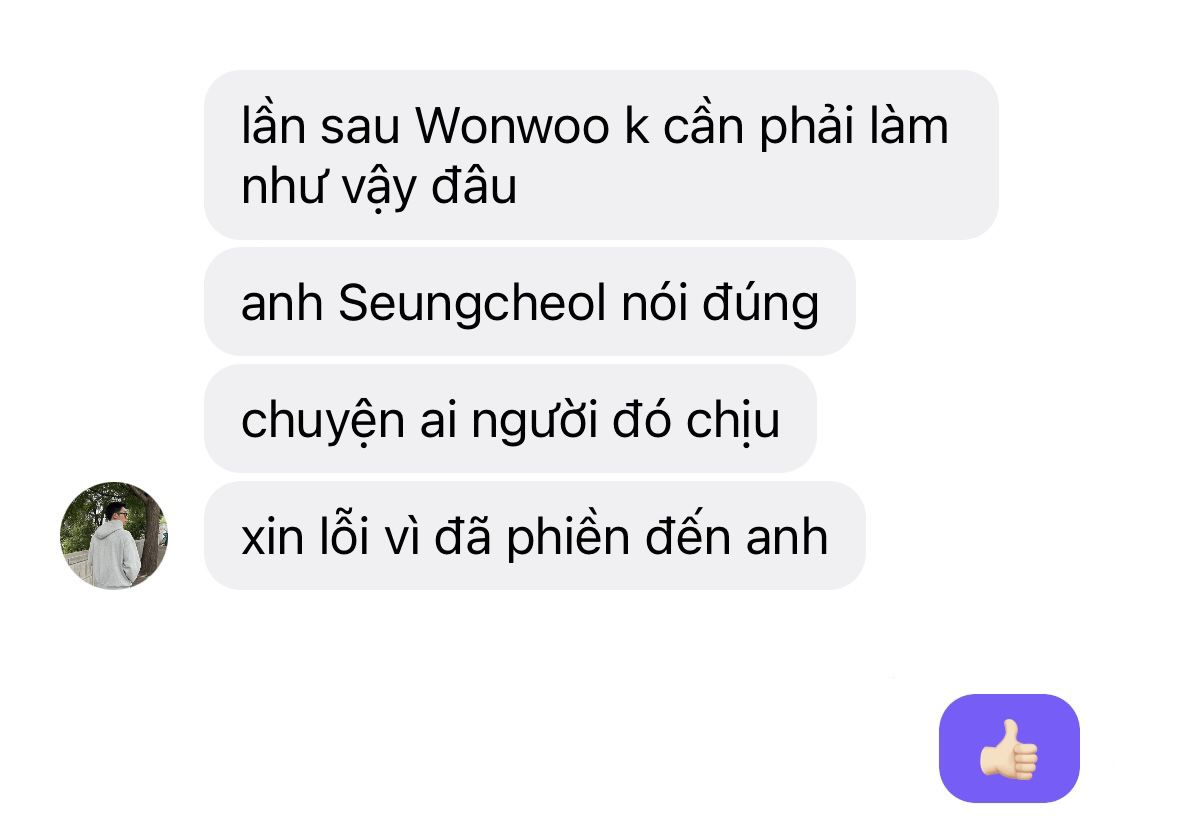Tap the 'xin lỗi vì đã phiền đến anh' bubble

(534, 536)
